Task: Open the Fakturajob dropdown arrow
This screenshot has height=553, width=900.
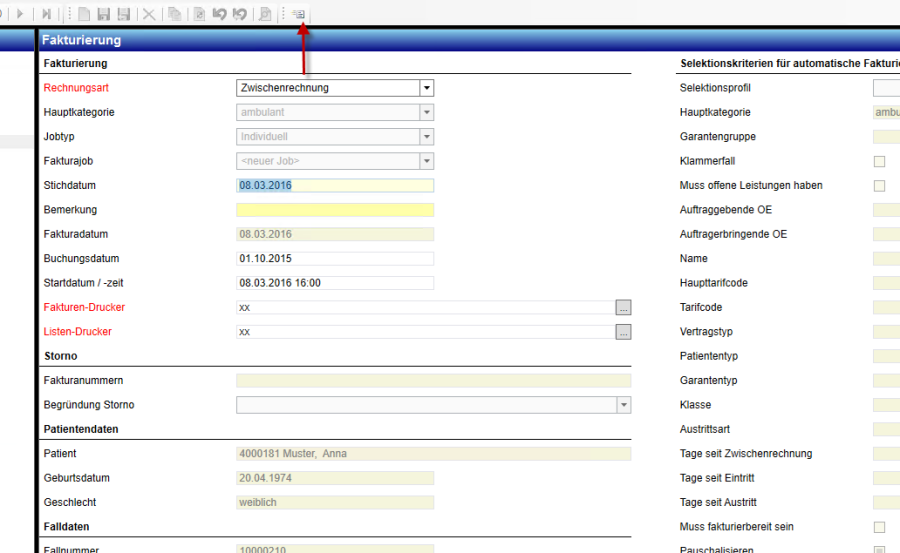Action: click(x=426, y=161)
